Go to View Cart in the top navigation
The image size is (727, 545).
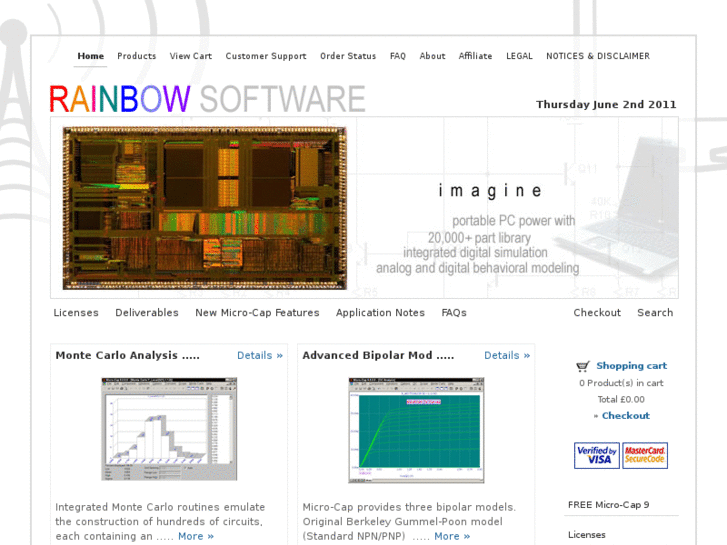[x=191, y=56]
